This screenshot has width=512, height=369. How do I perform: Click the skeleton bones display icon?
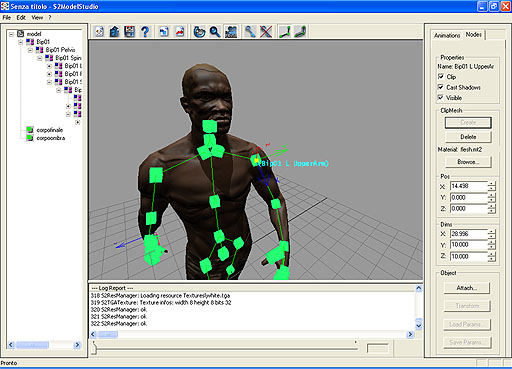tap(284, 32)
